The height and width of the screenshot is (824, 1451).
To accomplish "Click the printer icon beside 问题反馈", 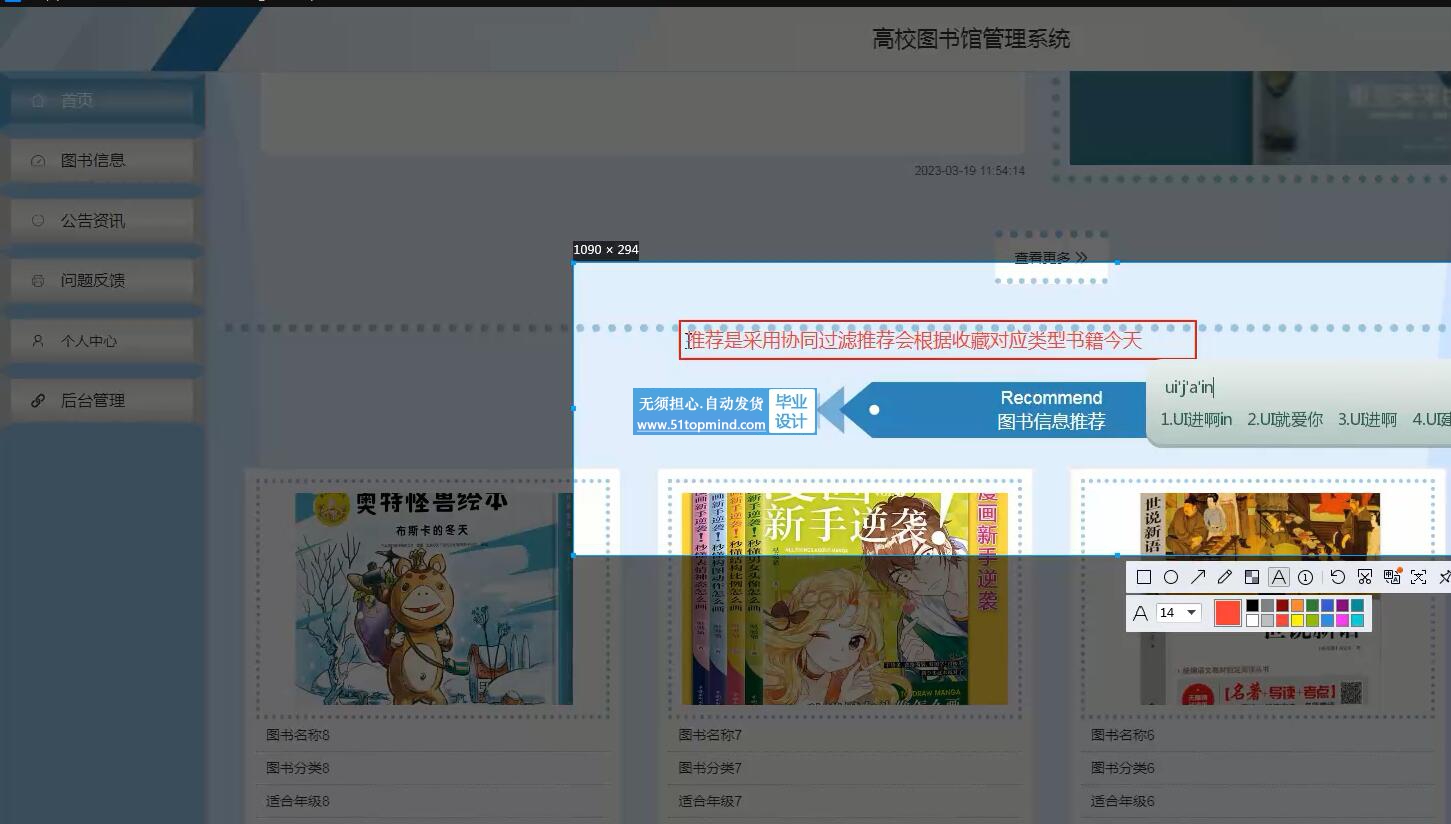I will coord(38,280).
